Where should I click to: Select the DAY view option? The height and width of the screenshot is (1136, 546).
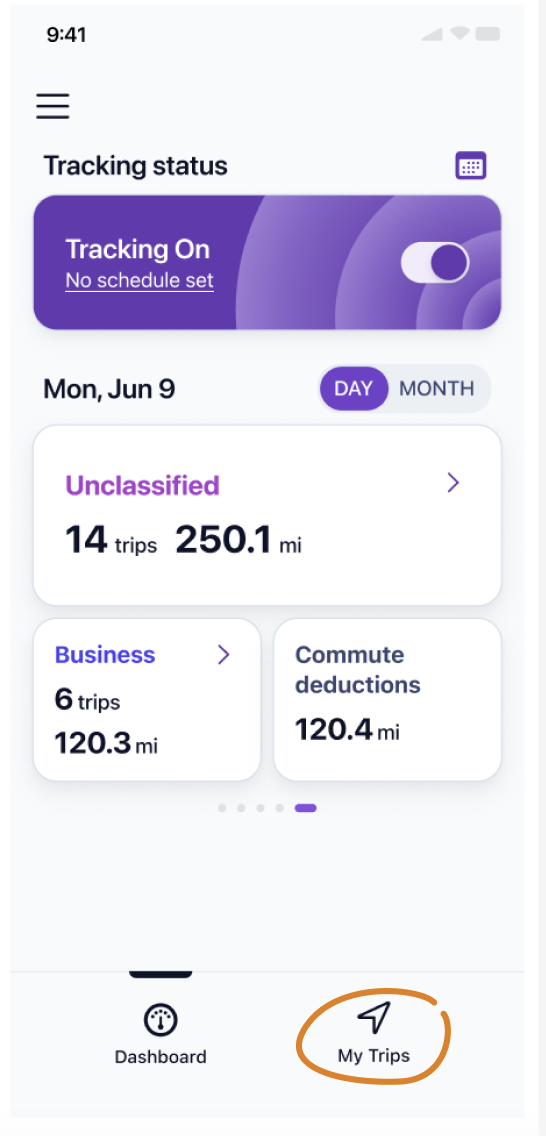(353, 388)
